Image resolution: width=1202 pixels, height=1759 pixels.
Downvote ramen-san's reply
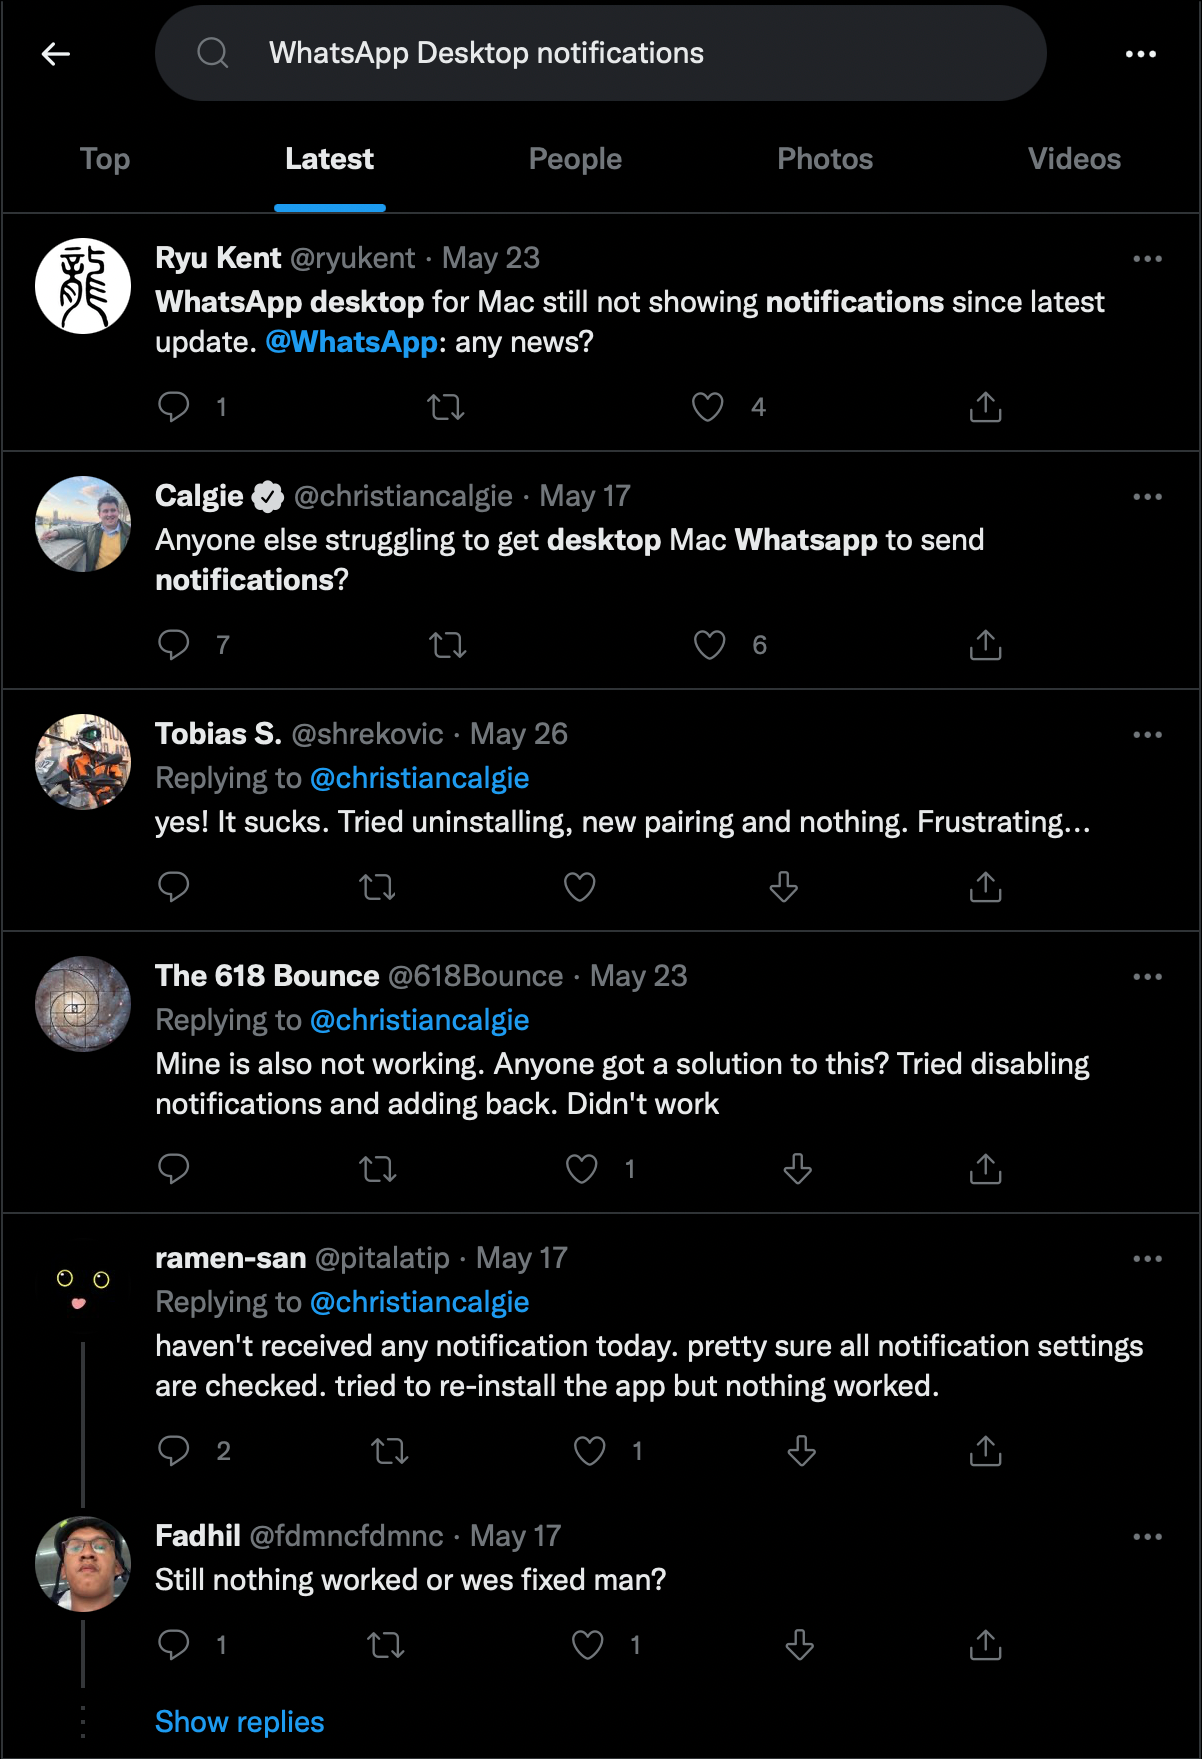801,1451
